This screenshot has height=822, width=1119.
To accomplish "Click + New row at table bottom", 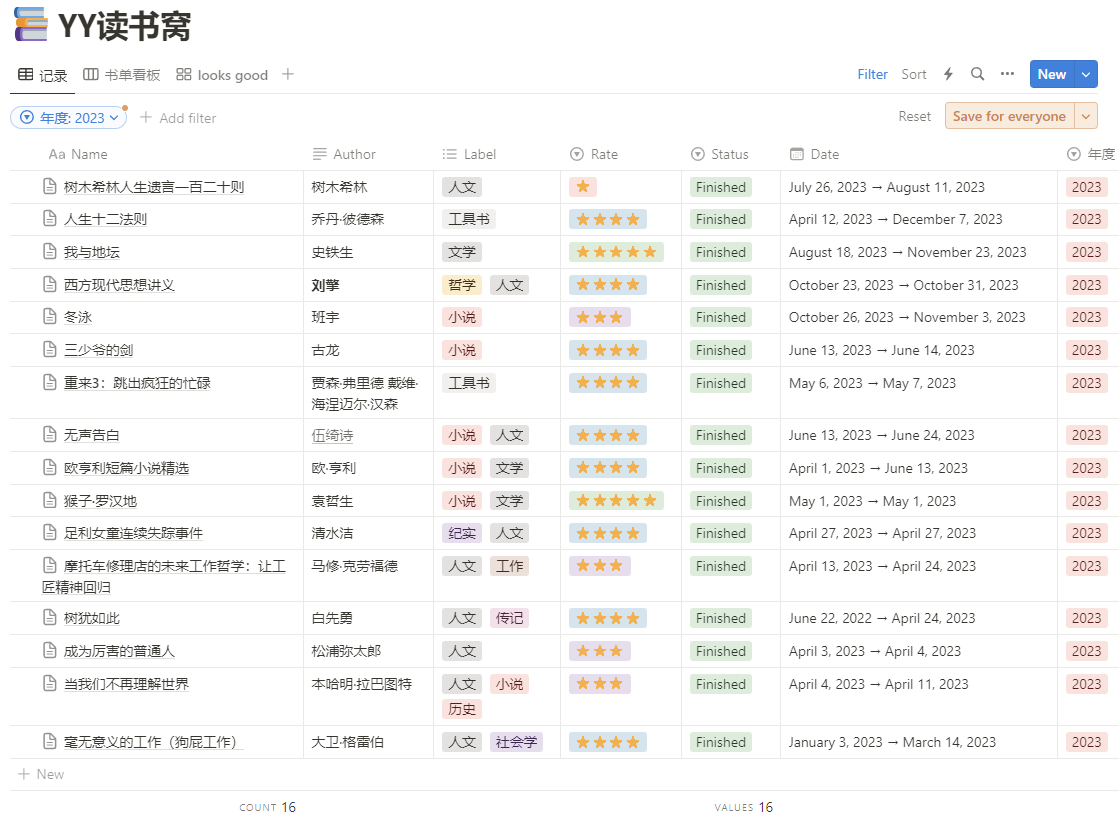I will pos(41,774).
